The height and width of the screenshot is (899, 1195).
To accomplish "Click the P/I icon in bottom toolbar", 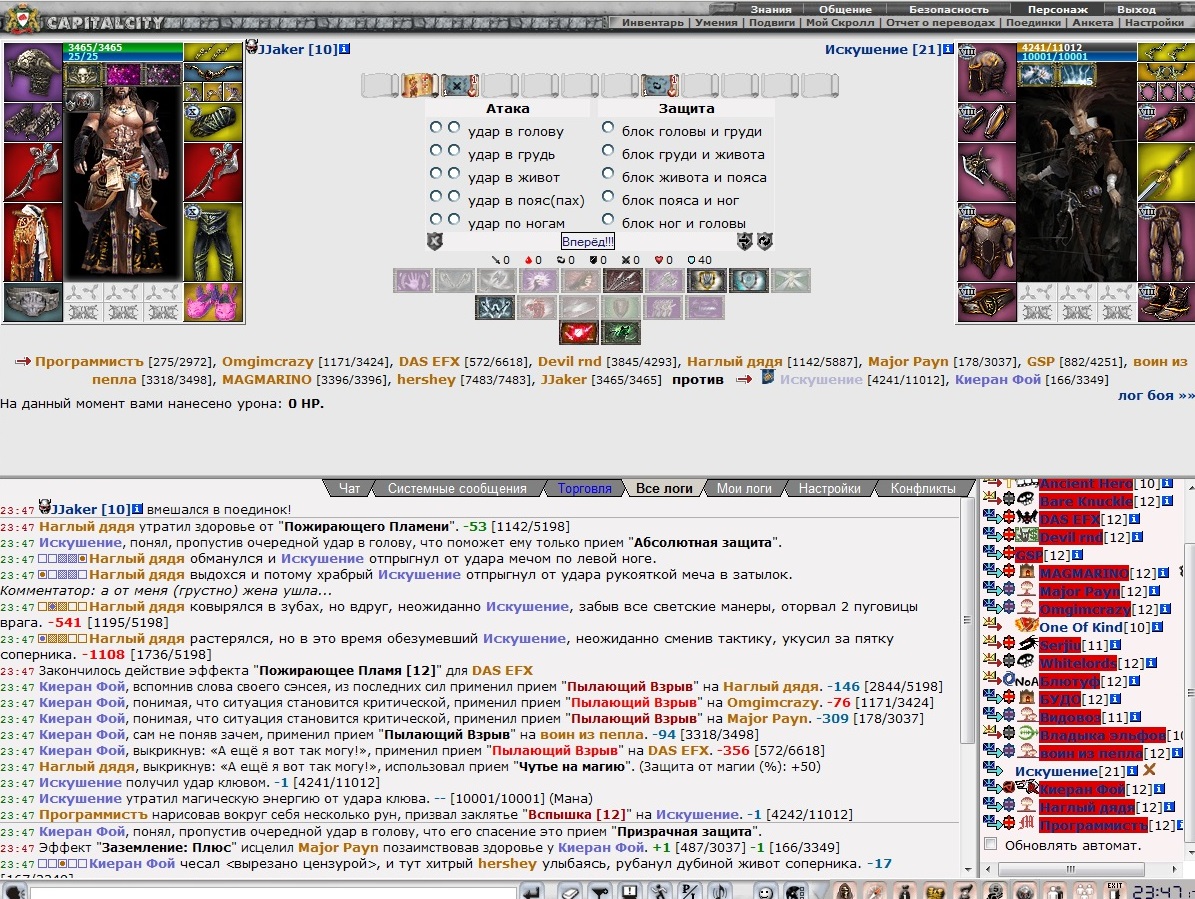I will 689,891.
